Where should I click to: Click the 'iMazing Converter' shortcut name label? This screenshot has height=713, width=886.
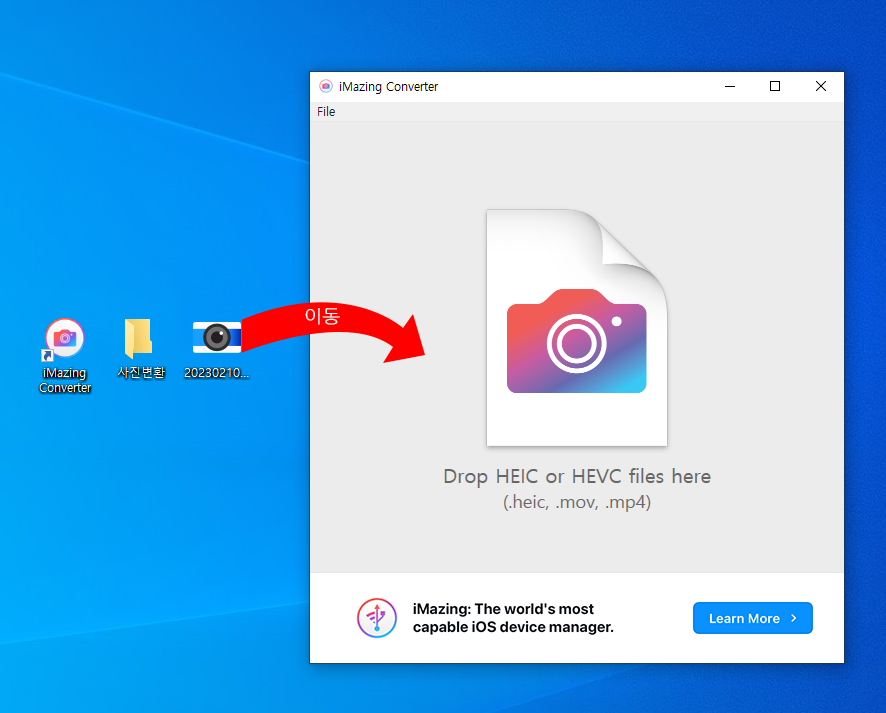click(x=65, y=380)
